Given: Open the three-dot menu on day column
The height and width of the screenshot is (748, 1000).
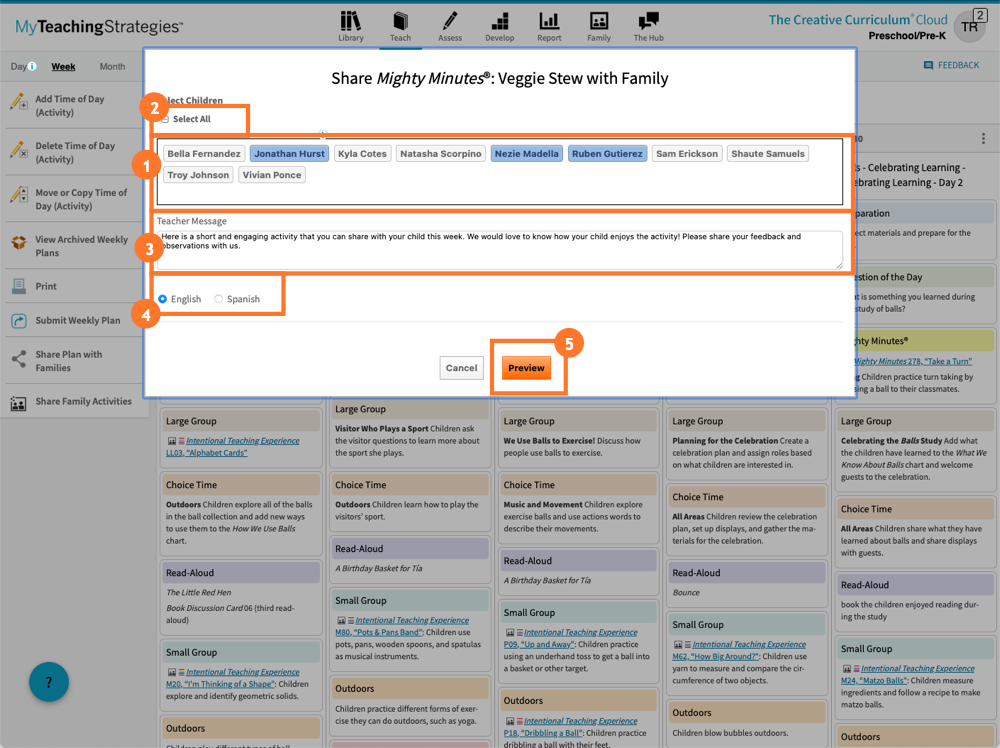Looking at the screenshot, I should (x=983, y=139).
